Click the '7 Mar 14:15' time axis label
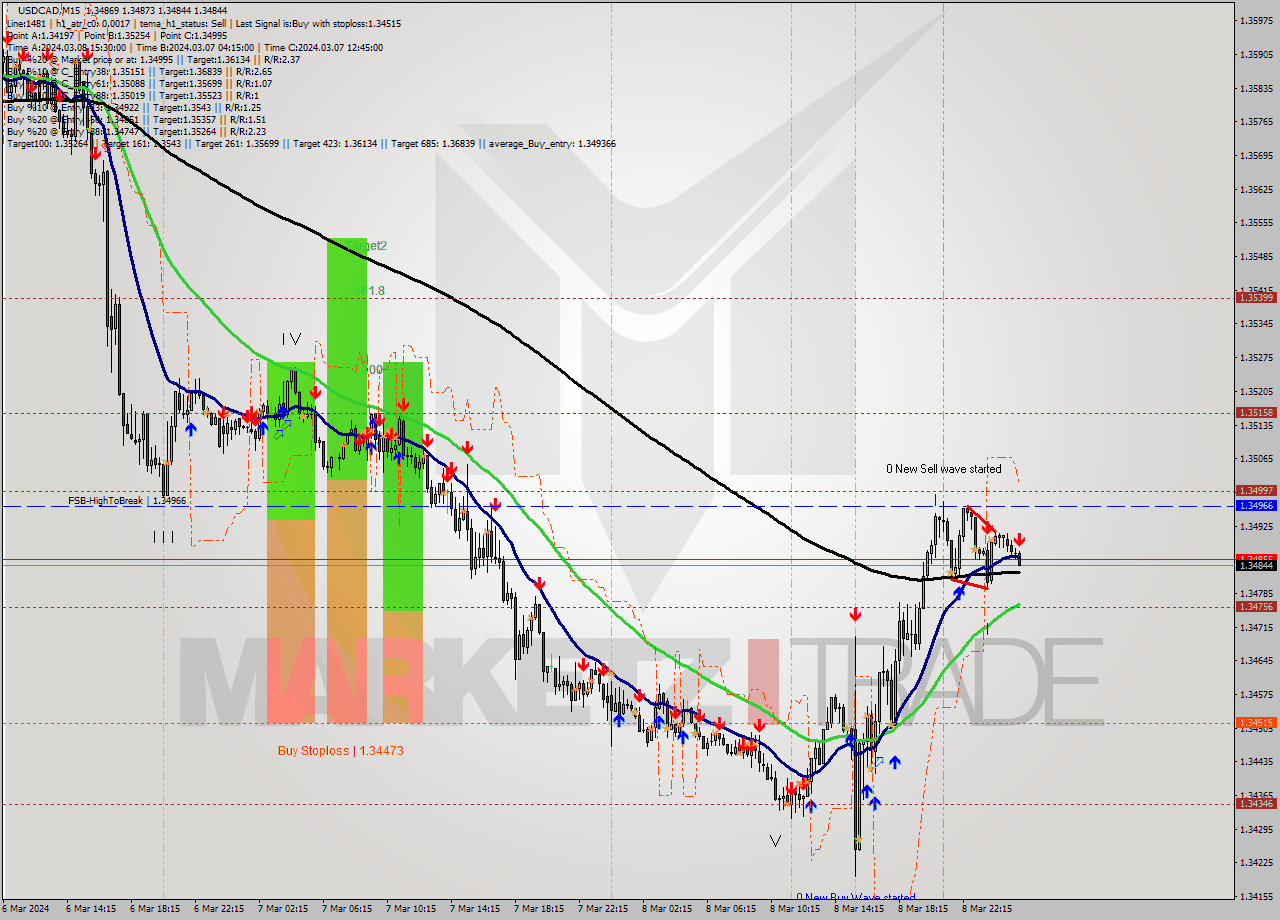The height and width of the screenshot is (920, 1280). click(475, 909)
